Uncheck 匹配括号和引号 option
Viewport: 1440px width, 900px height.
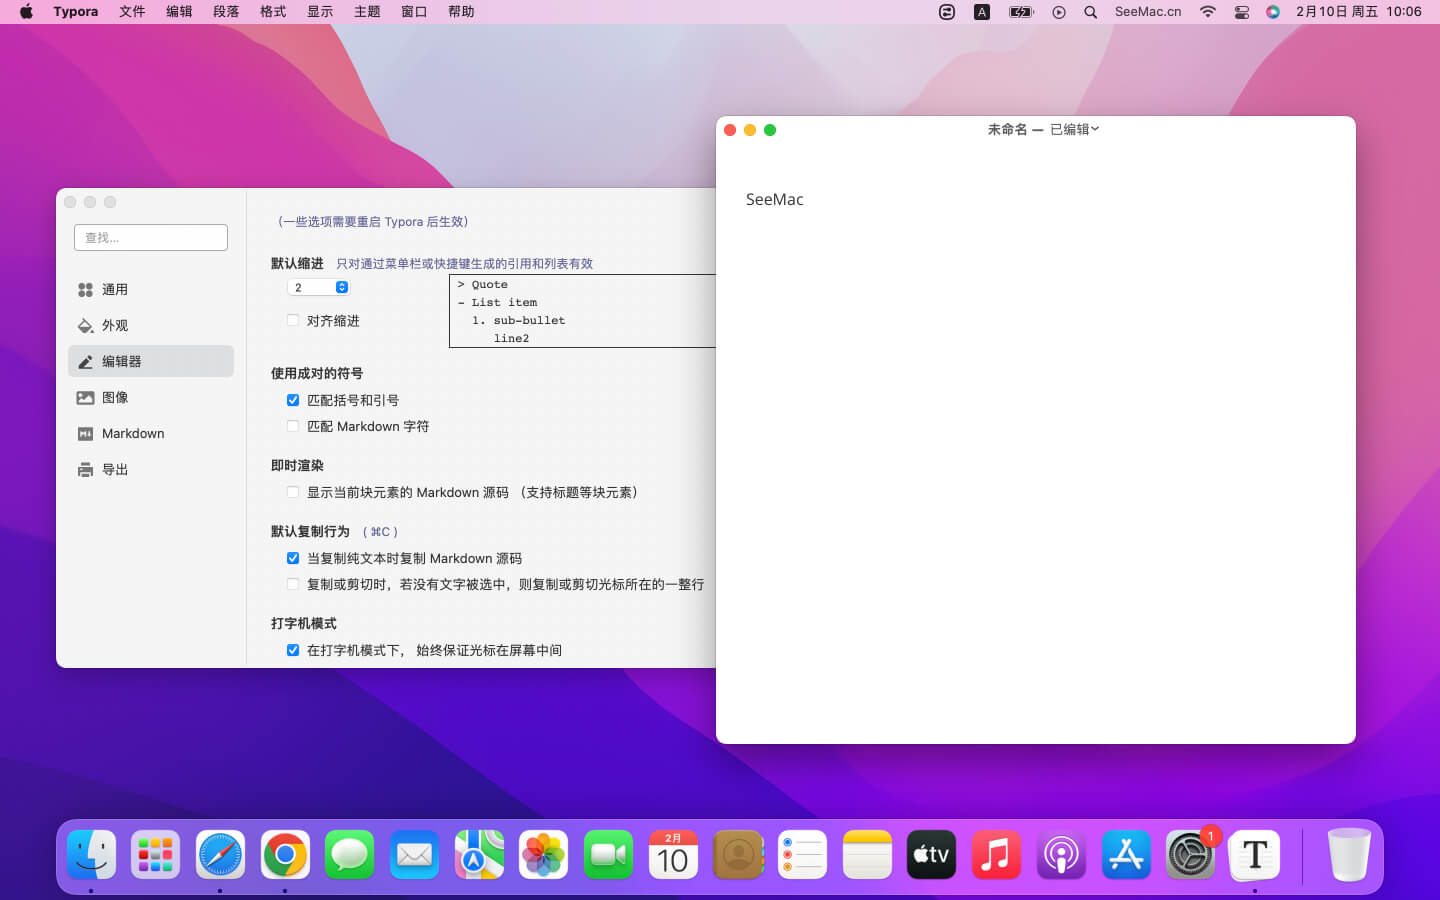pyautogui.click(x=293, y=400)
